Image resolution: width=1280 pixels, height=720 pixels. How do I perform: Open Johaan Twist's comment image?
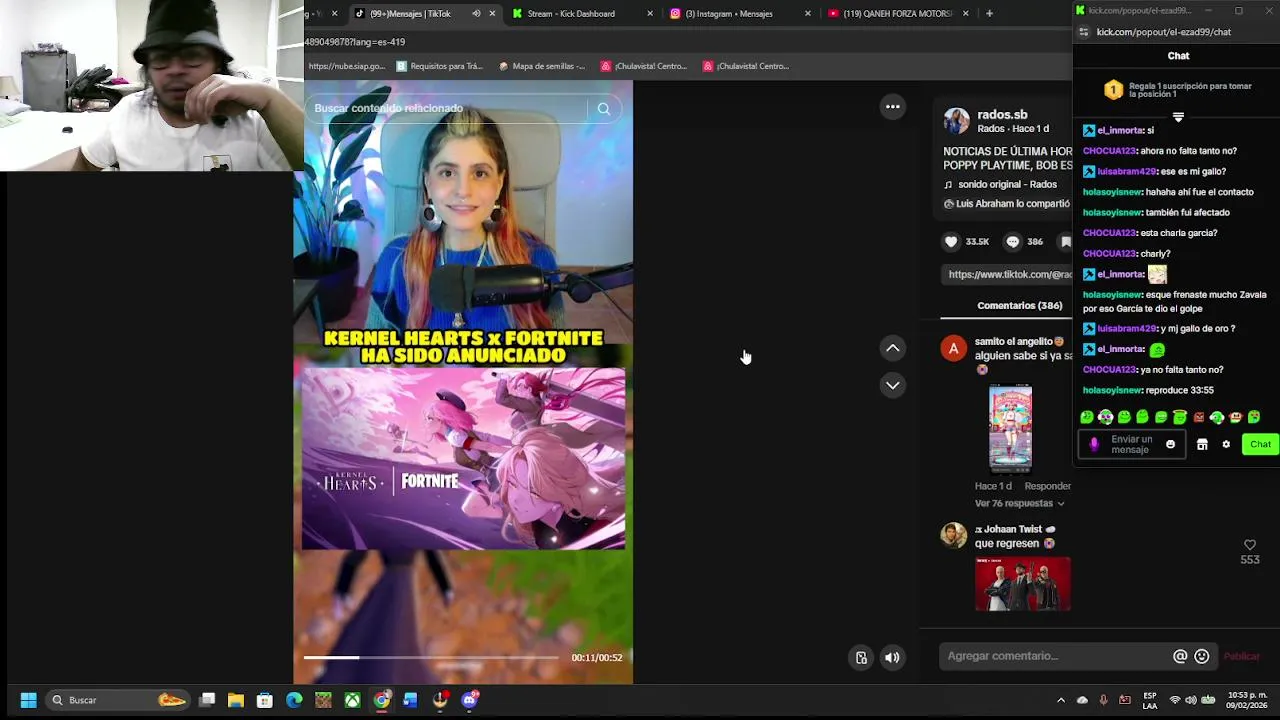(1022, 584)
